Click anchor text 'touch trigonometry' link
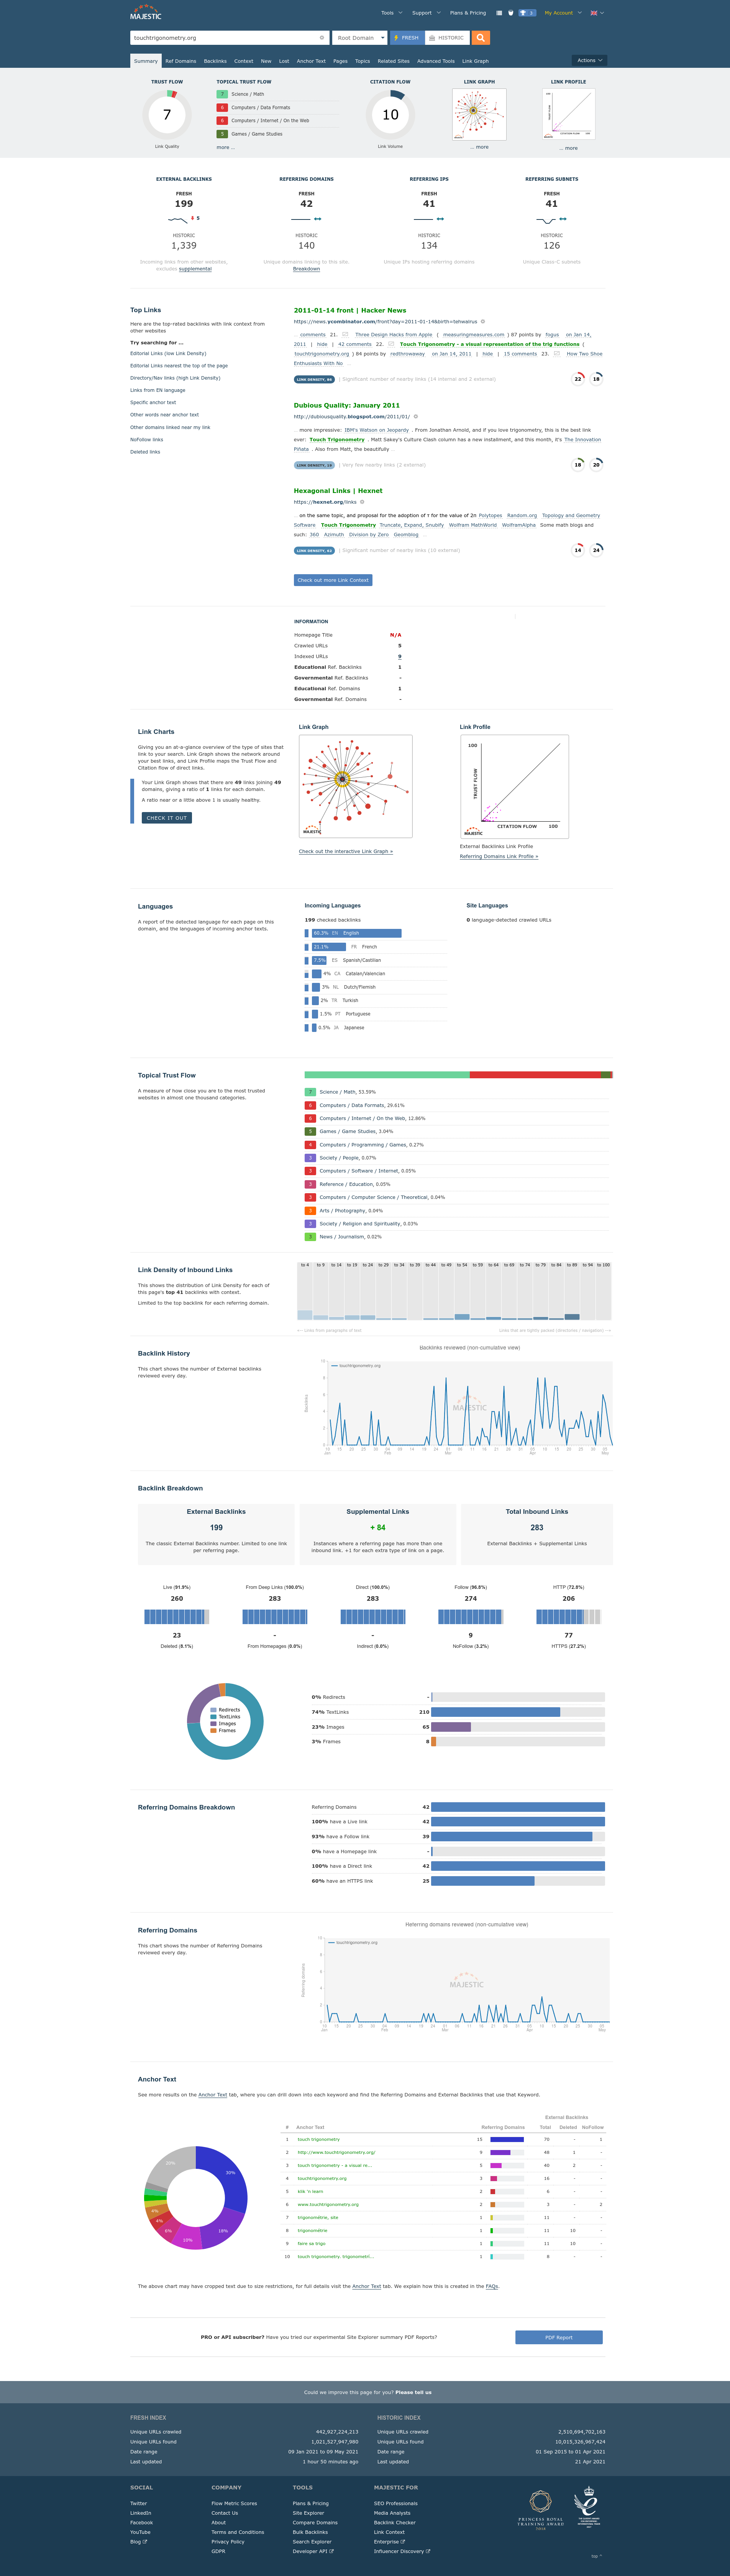The image size is (730, 2576). click(318, 2139)
